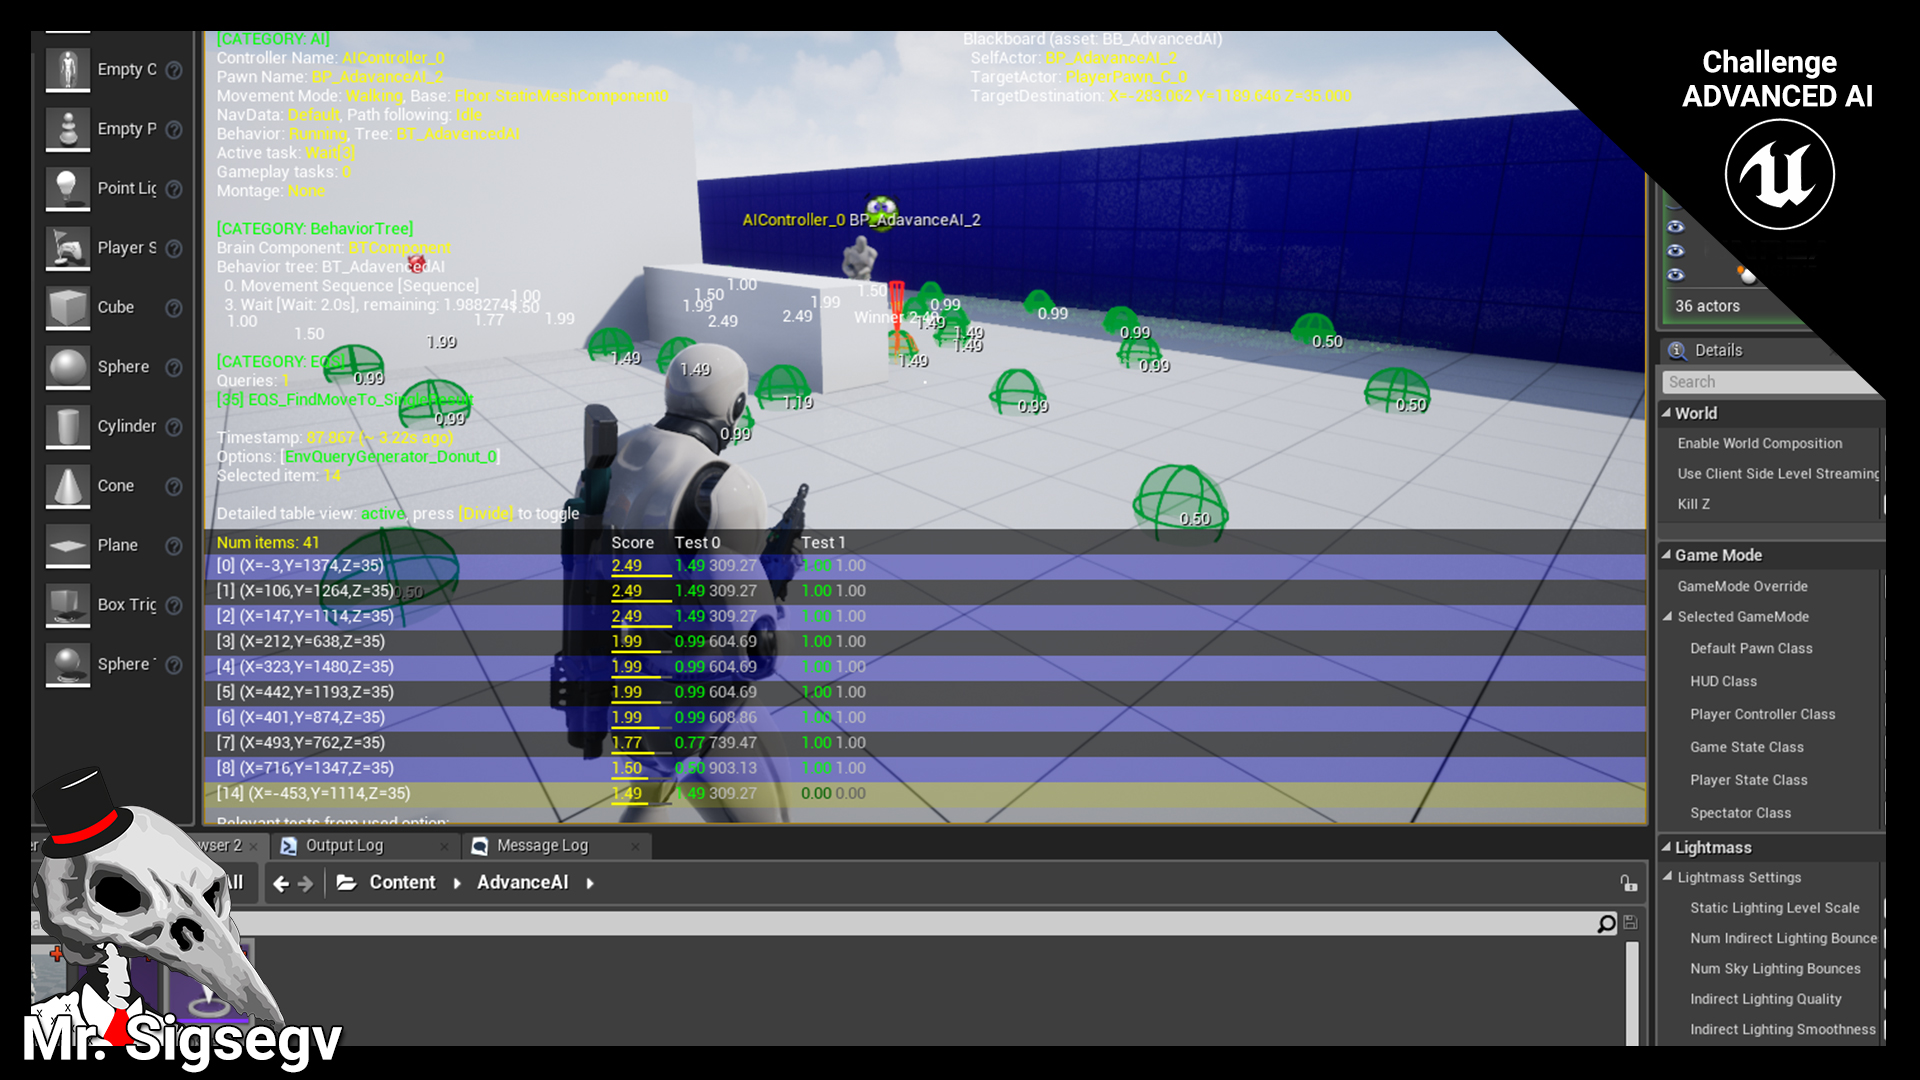1920x1080 pixels.
Task: Open the Content folder via breadcrumb
Action: click(x=402, y=882)
